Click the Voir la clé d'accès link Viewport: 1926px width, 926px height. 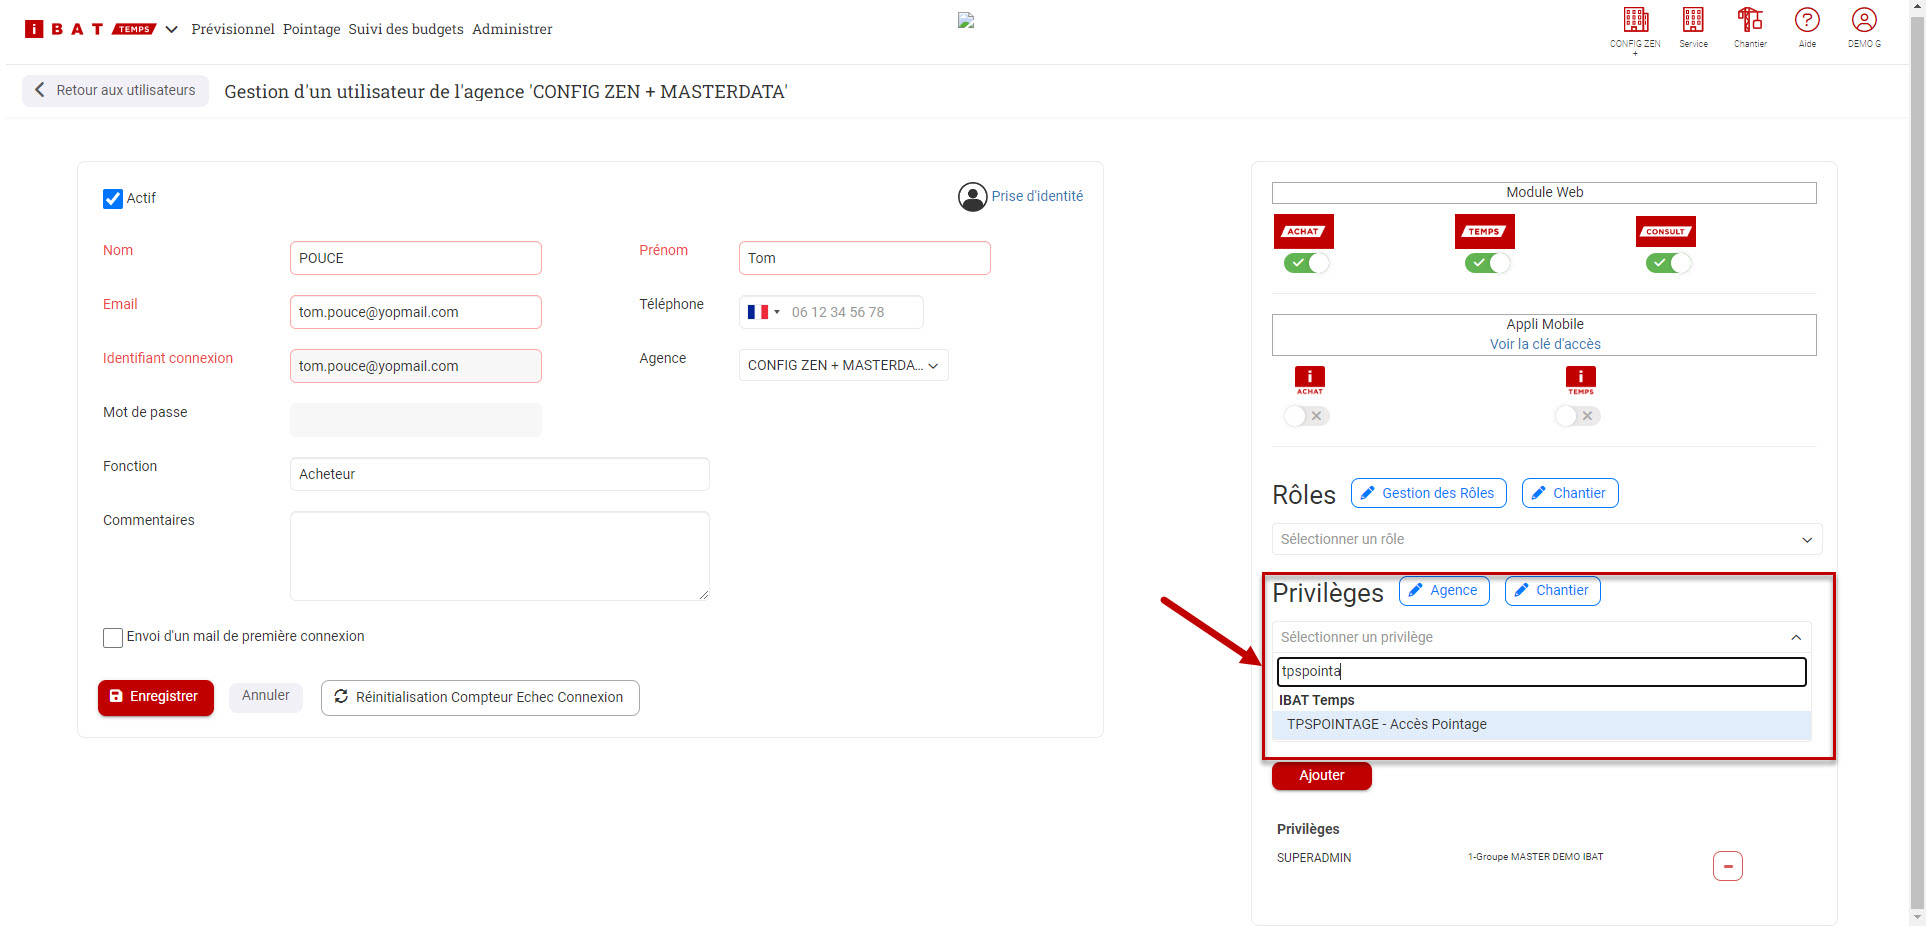click(1544, 344)
